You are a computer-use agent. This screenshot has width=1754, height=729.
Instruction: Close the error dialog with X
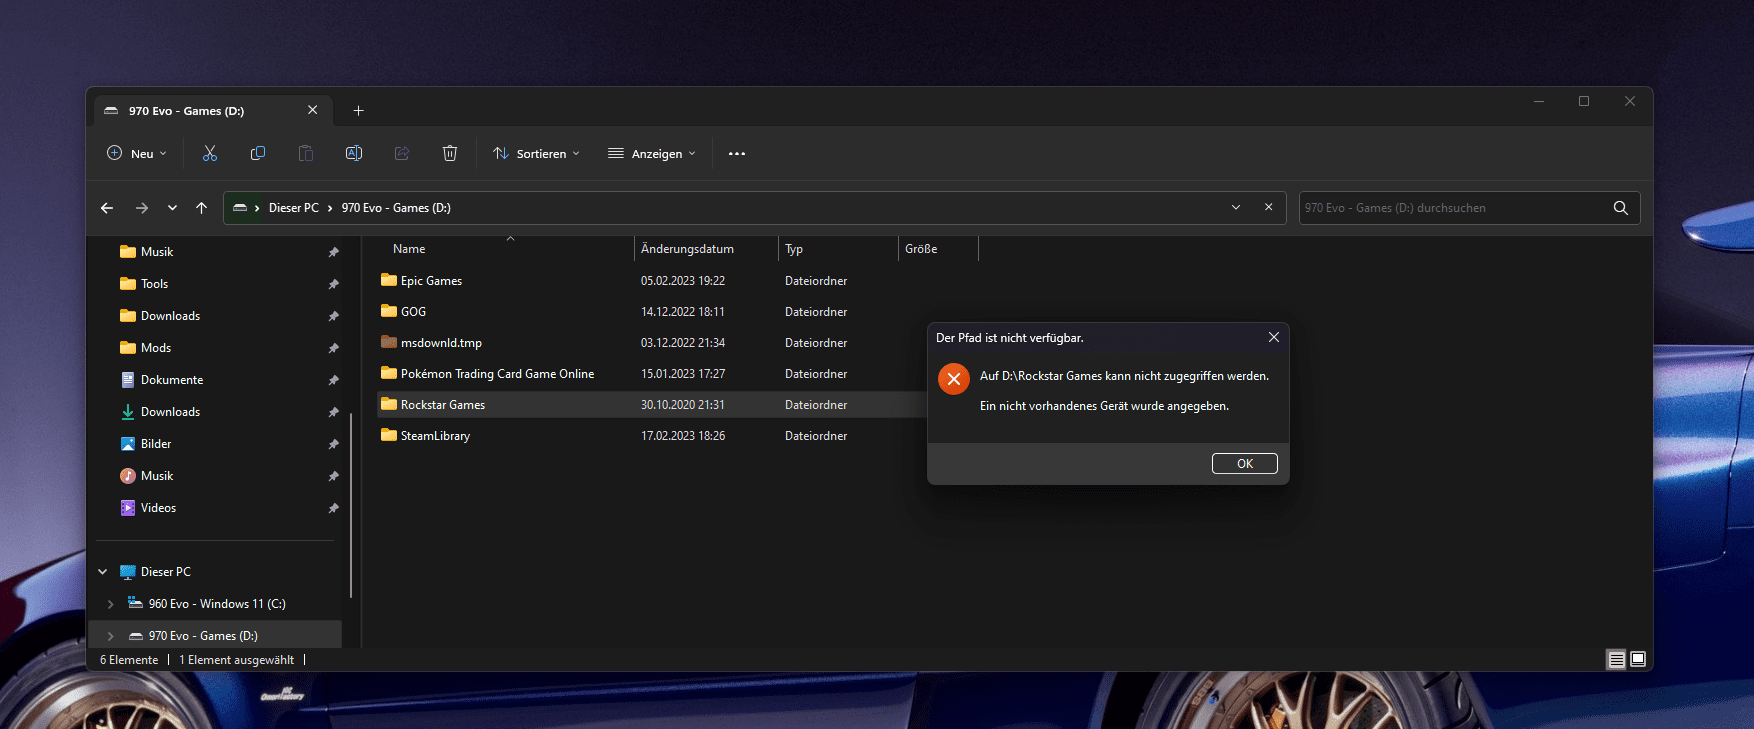click(1273, 338)
